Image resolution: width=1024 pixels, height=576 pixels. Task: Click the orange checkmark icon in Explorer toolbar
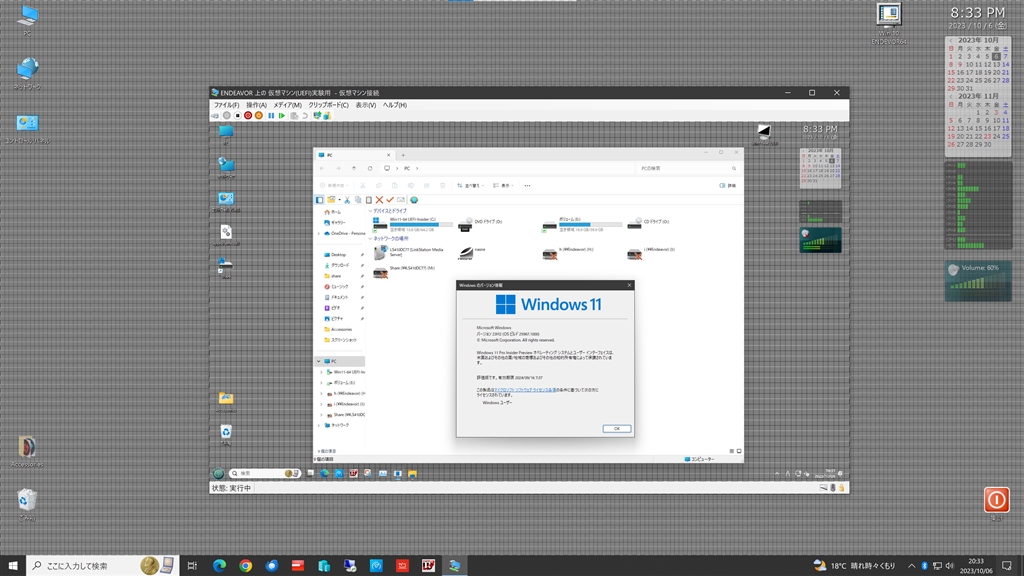coord(390,200)
